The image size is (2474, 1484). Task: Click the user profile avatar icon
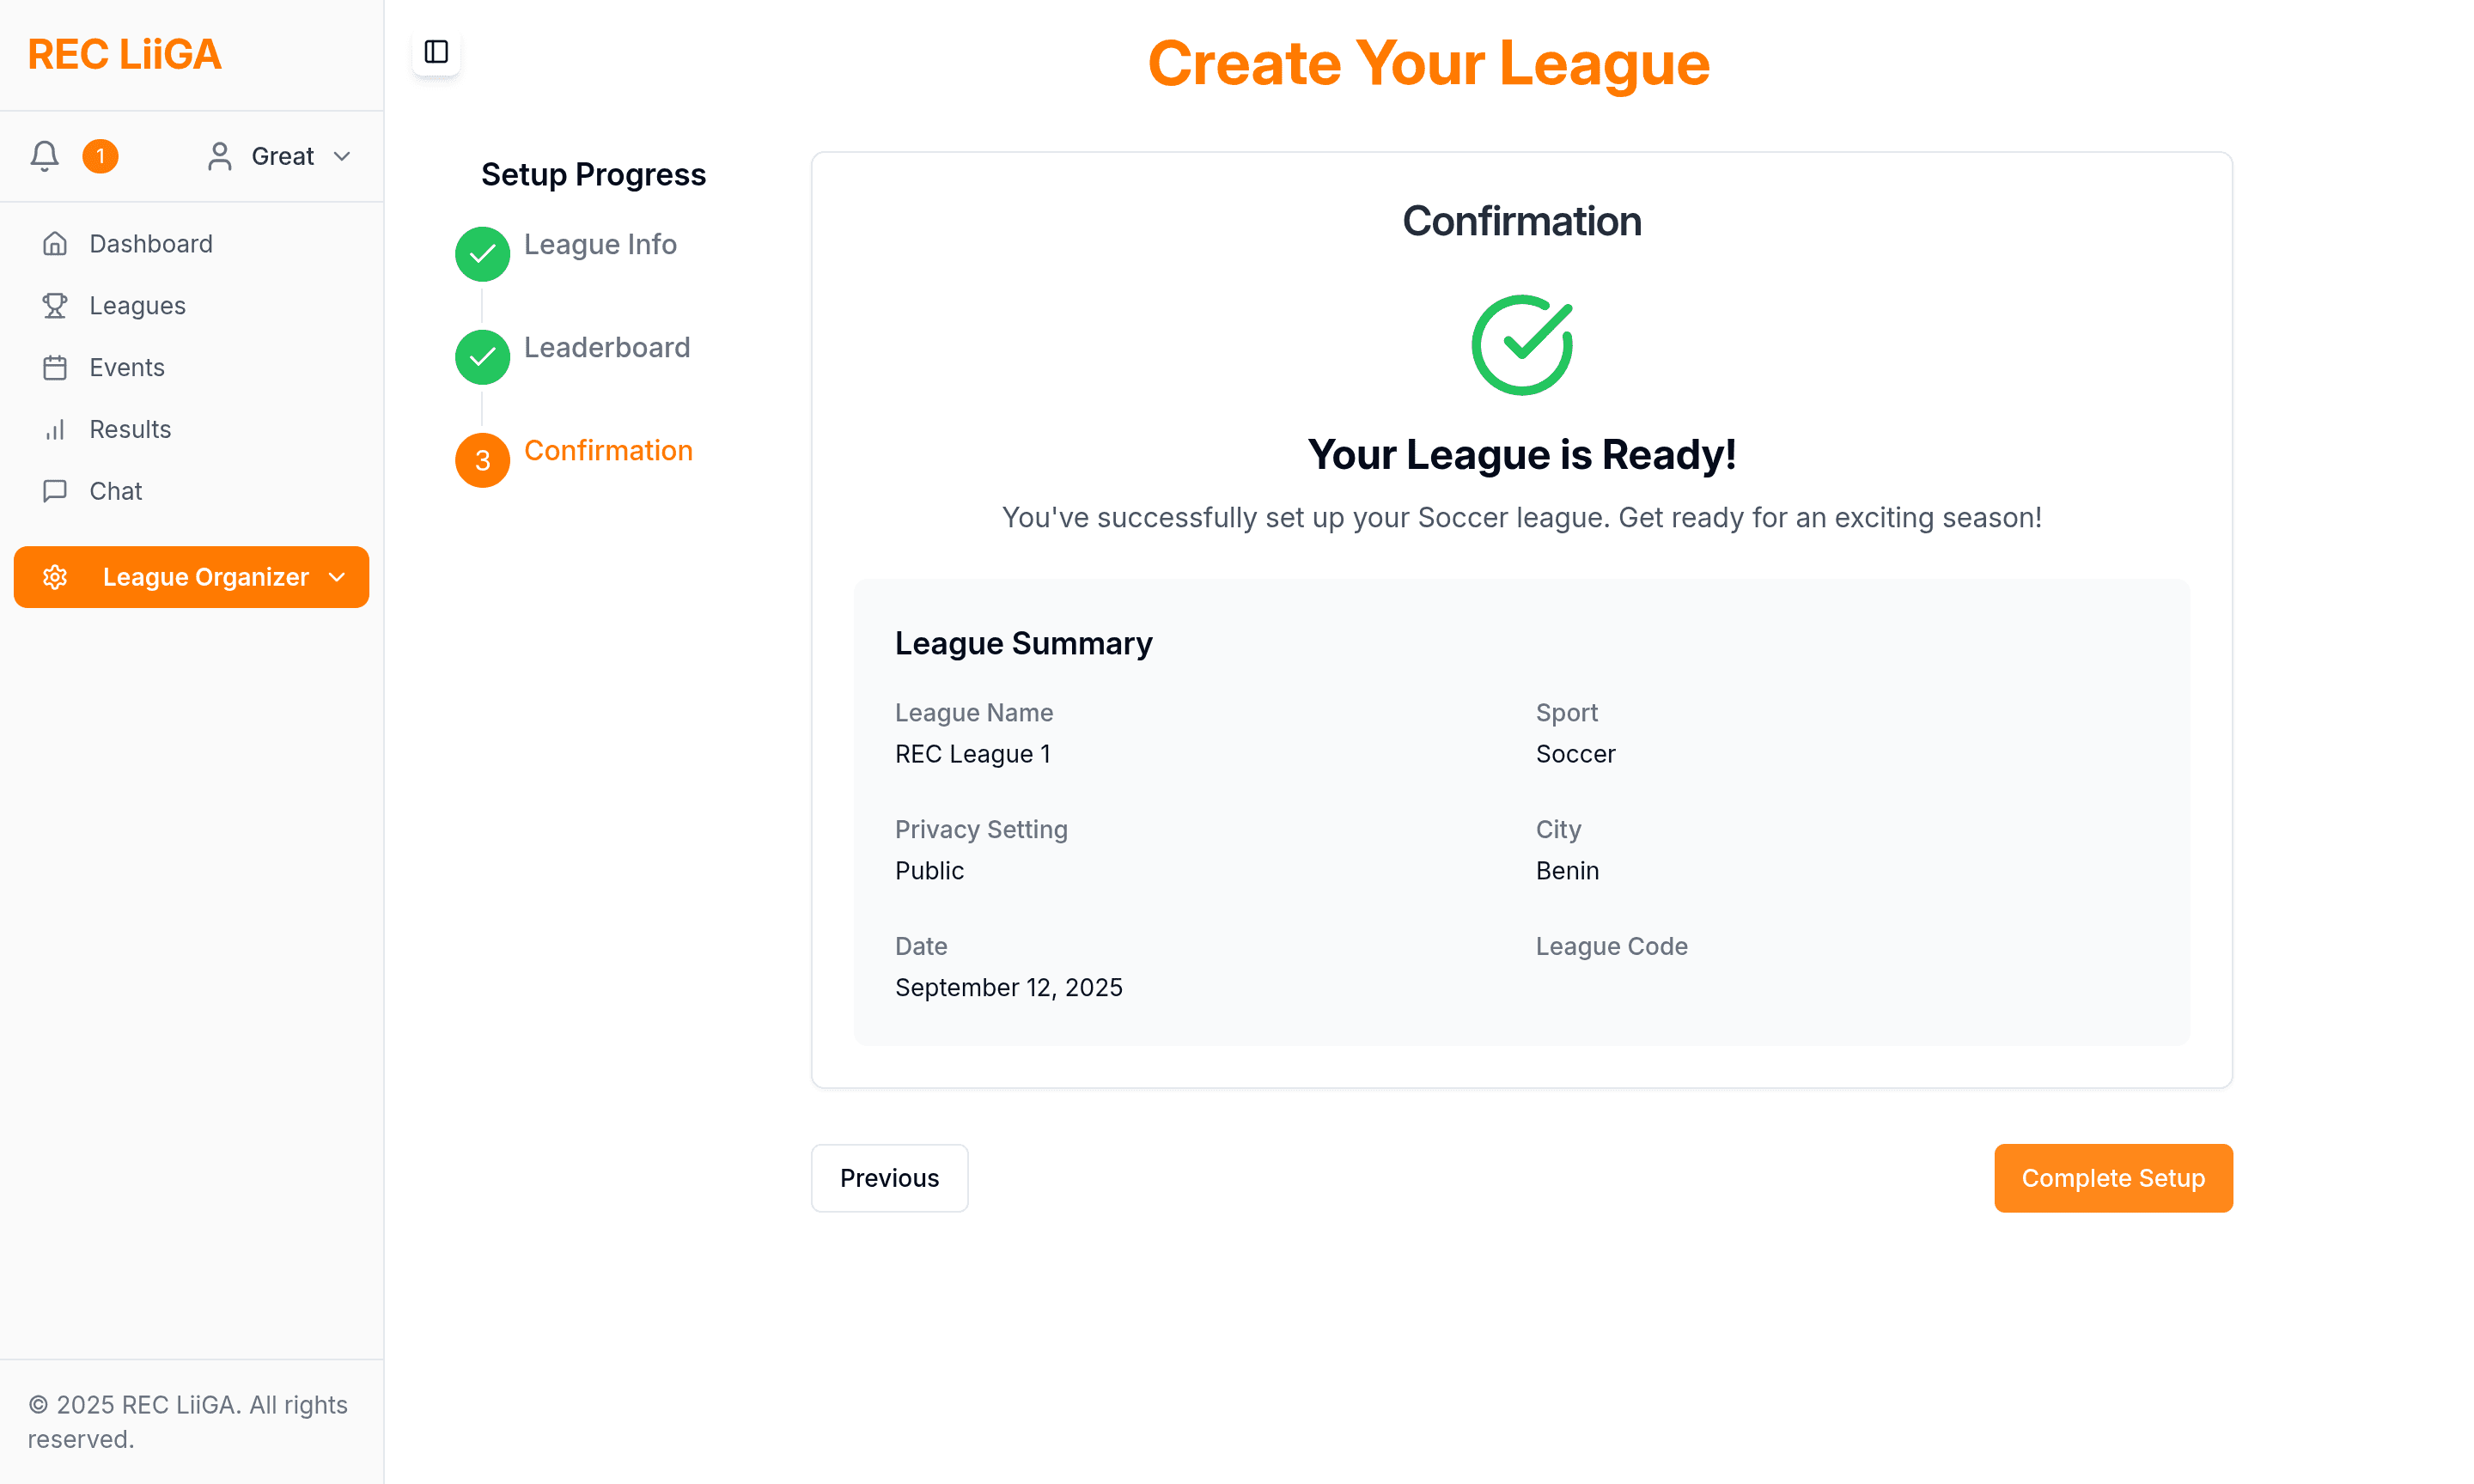coord(219,156)
